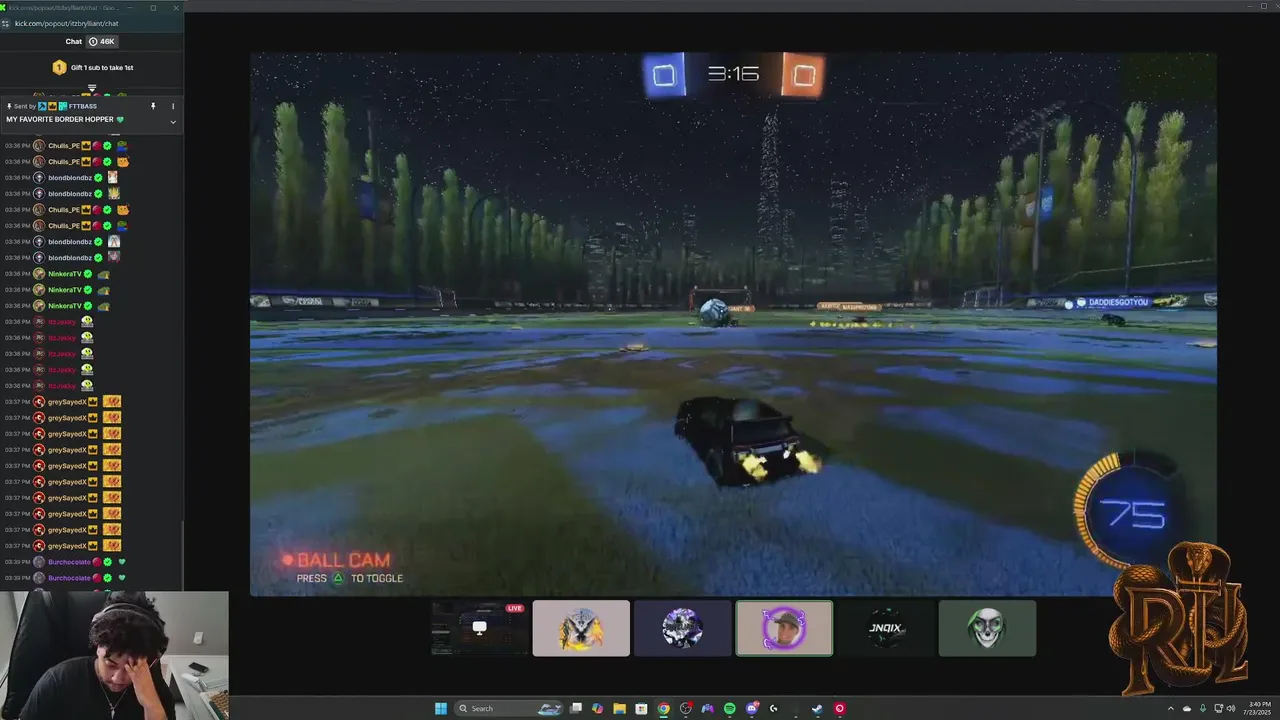Click the kick.com popout address bar
Viewport: 1280px width, 720px height.
click(66, 23)
